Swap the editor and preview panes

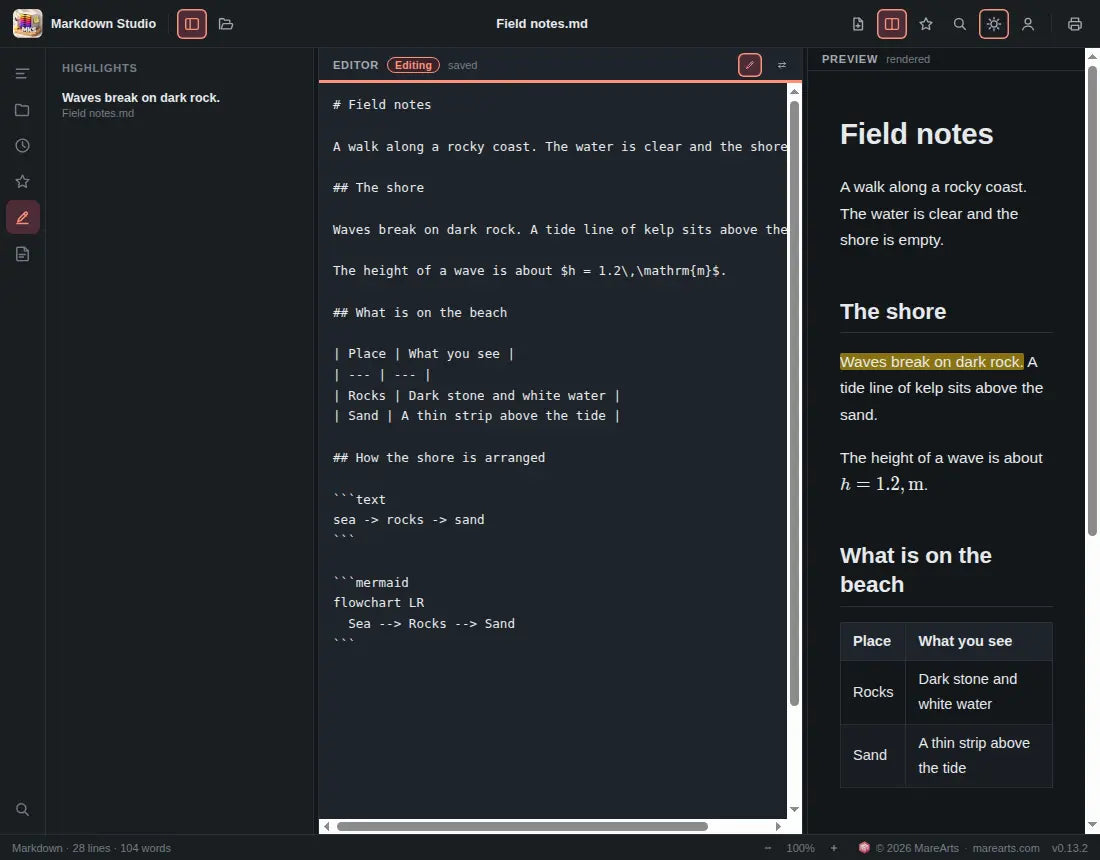pyautogui.click(x=782, y=65)
